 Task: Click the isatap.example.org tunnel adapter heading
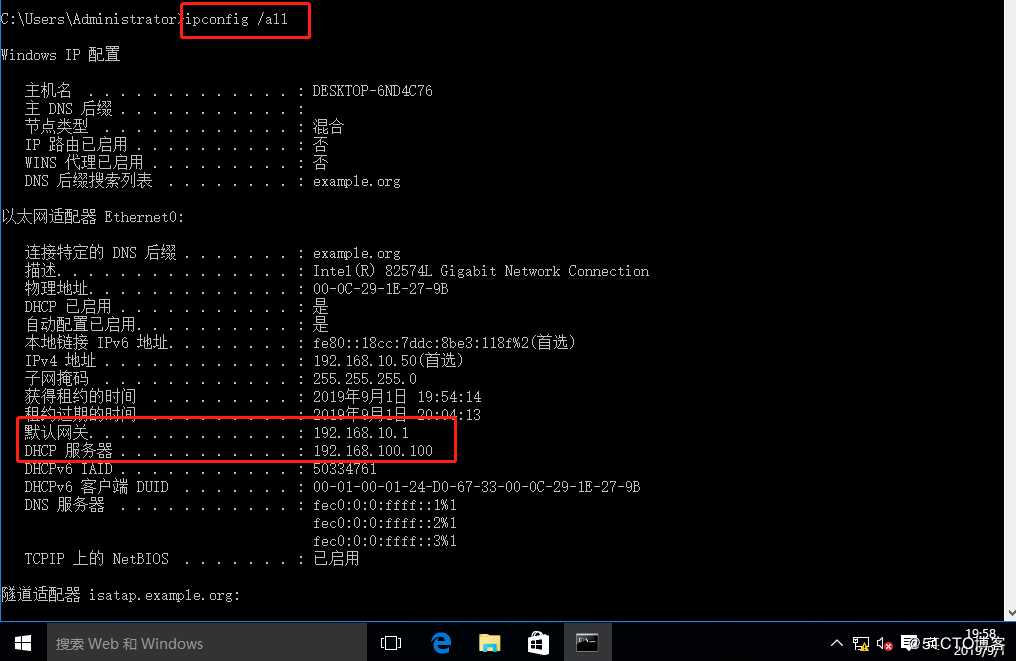click(121, 594)
